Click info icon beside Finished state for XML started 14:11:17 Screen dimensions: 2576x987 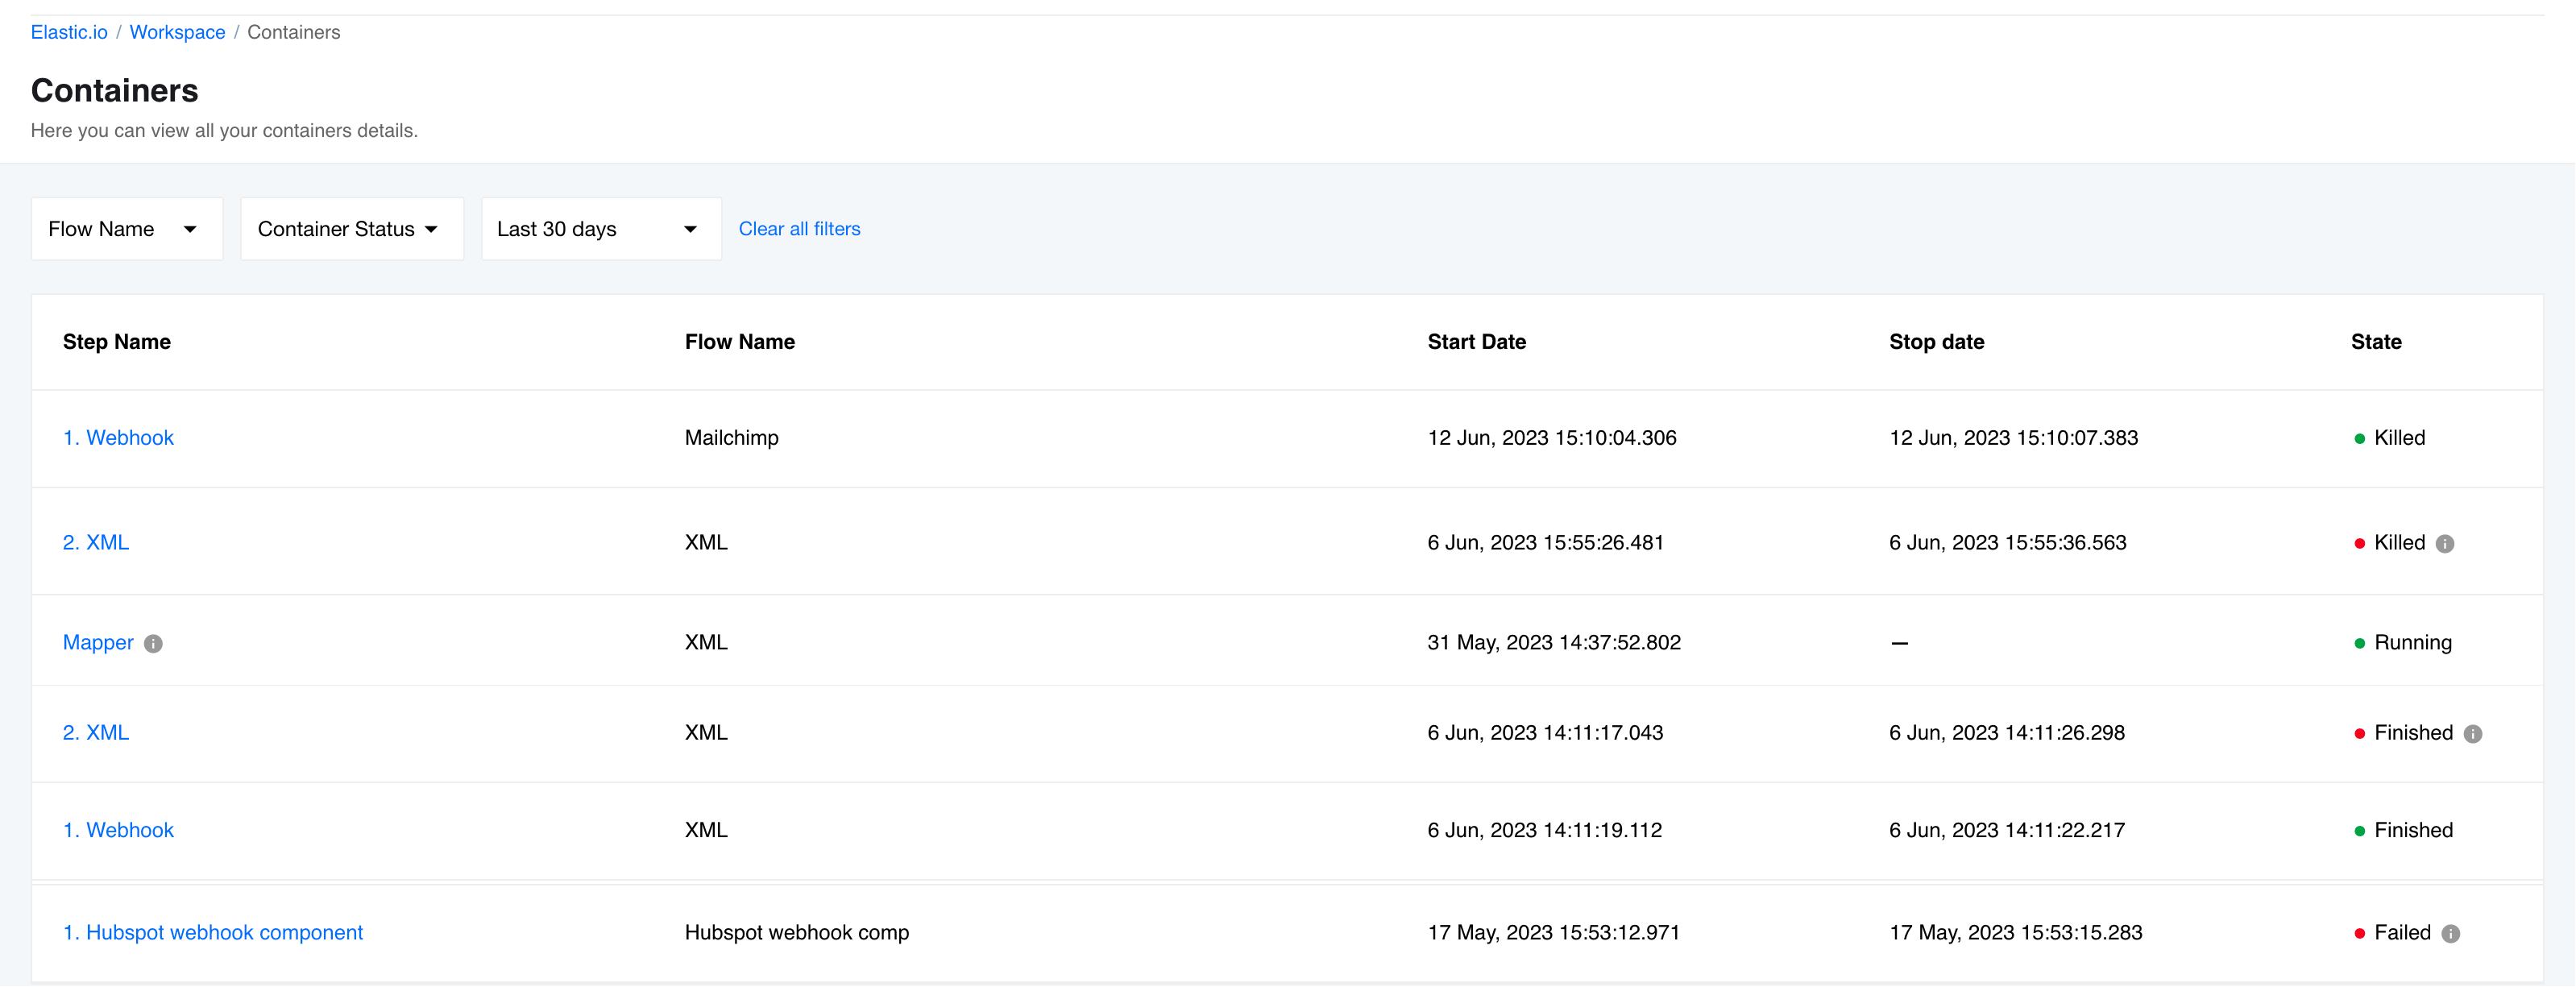click(2473, 734)
